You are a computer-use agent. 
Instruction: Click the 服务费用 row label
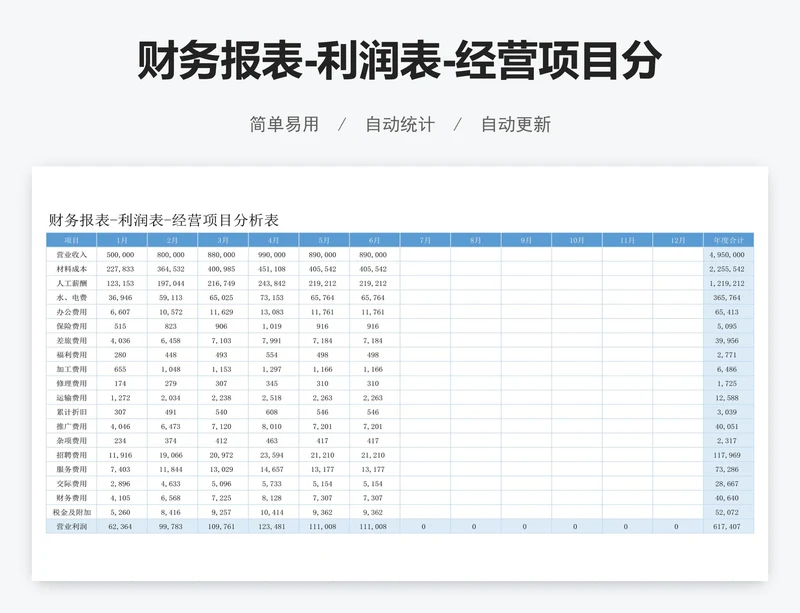point(71,469)
